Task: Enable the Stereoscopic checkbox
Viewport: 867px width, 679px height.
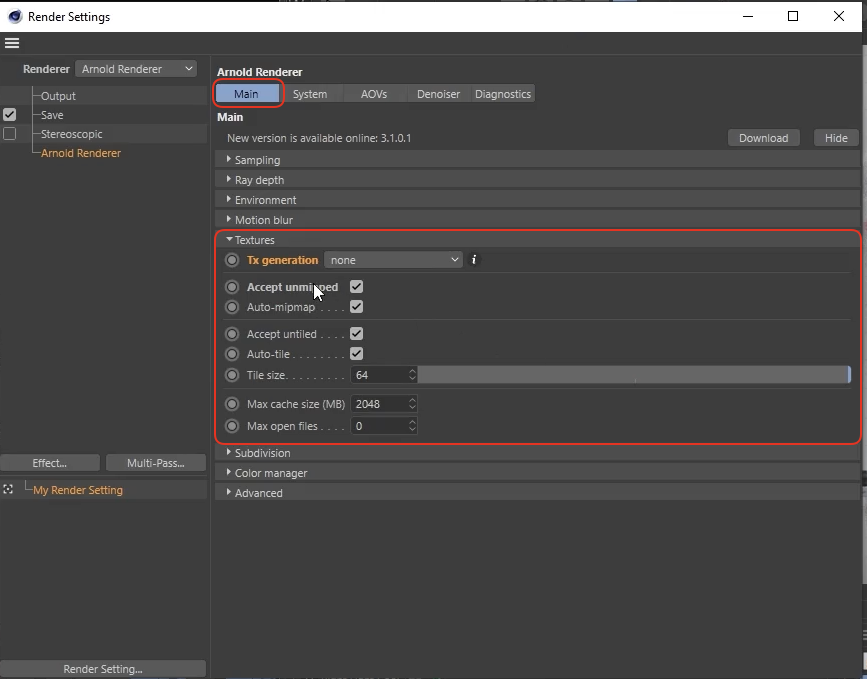Action: [x=9, y=134]
